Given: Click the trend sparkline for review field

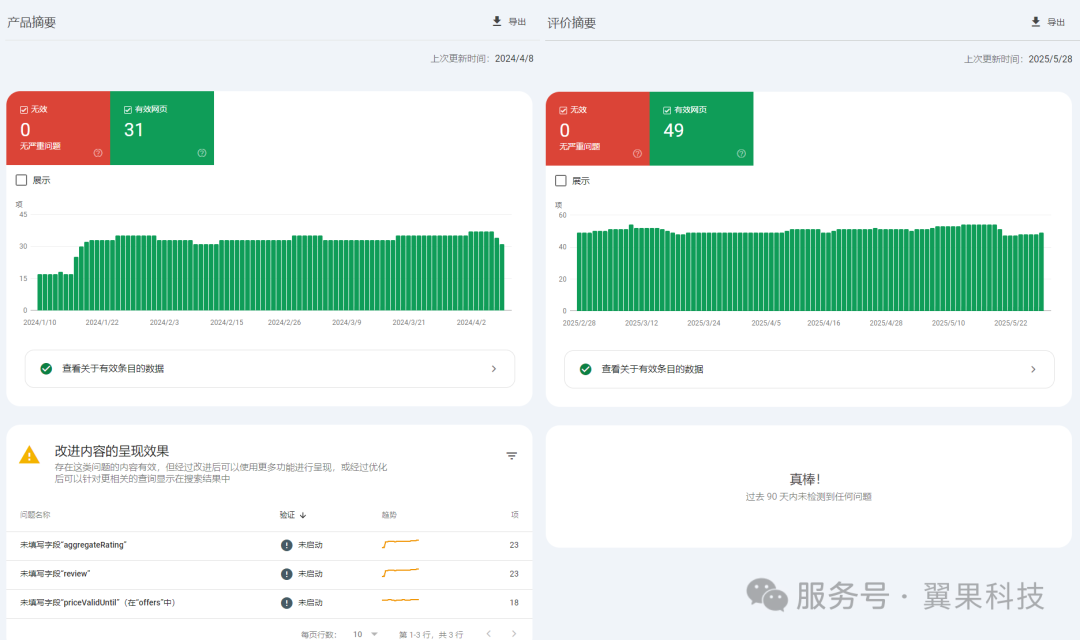Looking at the screenshot, I should (400, 573).
